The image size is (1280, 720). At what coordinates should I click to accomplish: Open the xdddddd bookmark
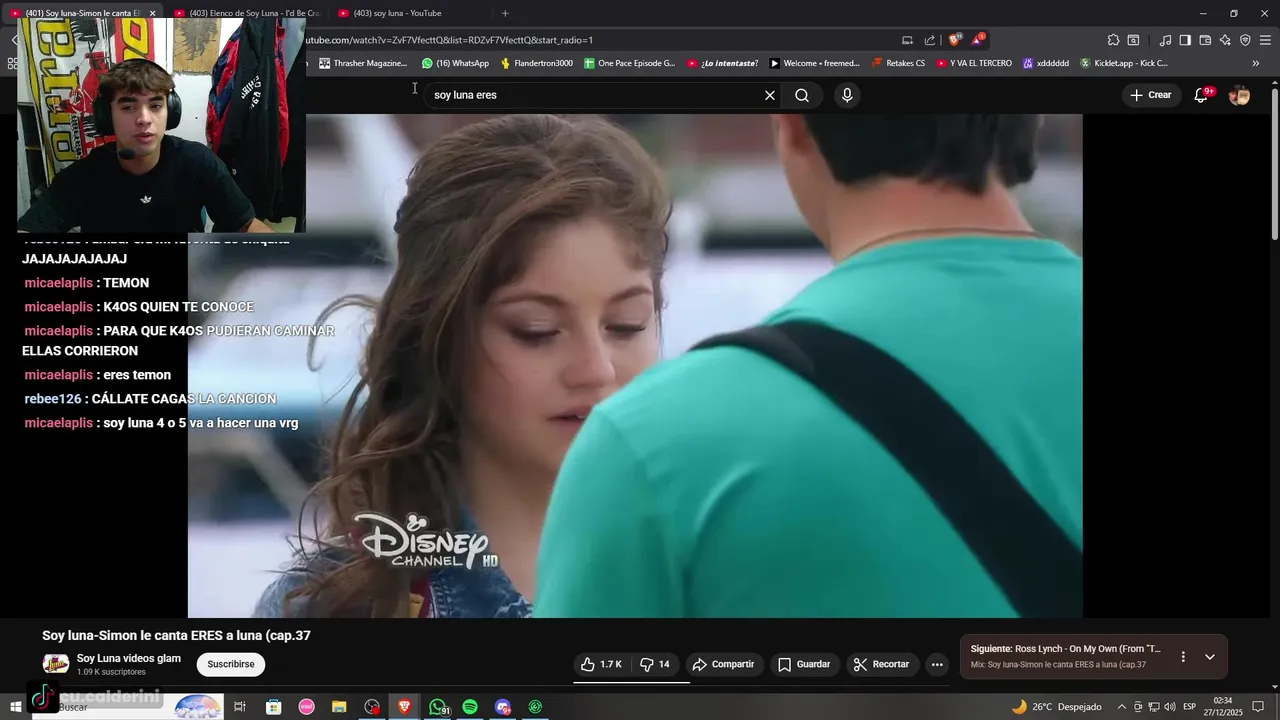coord(1046,63)
